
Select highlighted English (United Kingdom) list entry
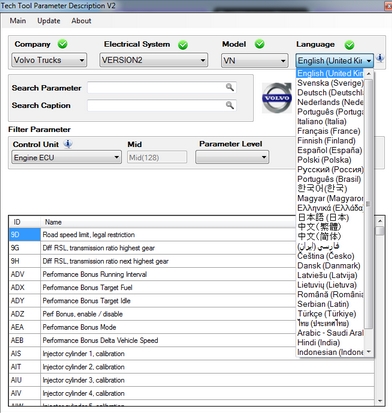330,73
